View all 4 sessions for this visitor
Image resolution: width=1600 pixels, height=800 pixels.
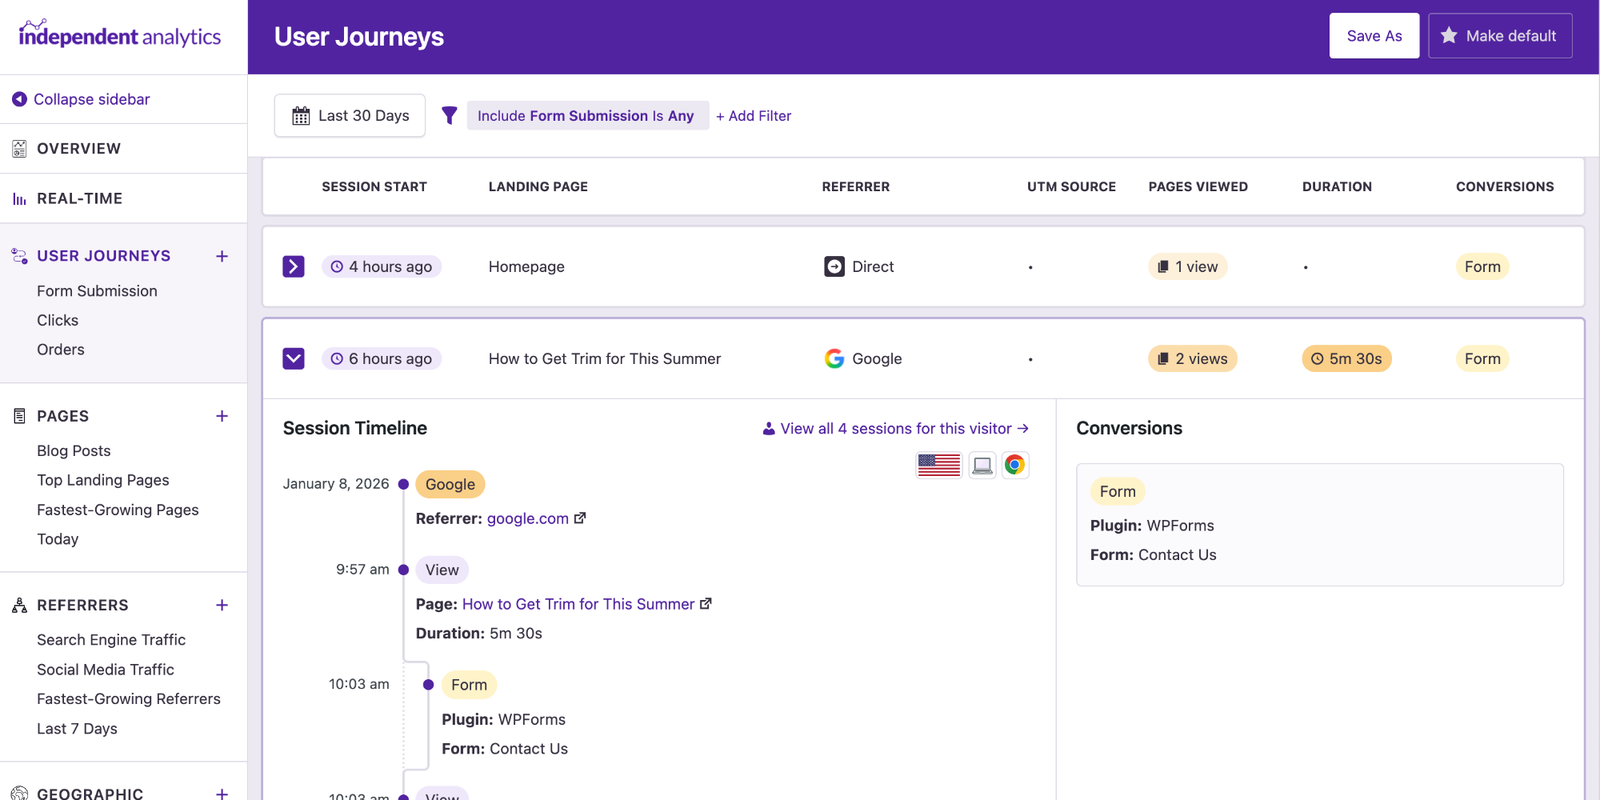[x=895, y=429]
